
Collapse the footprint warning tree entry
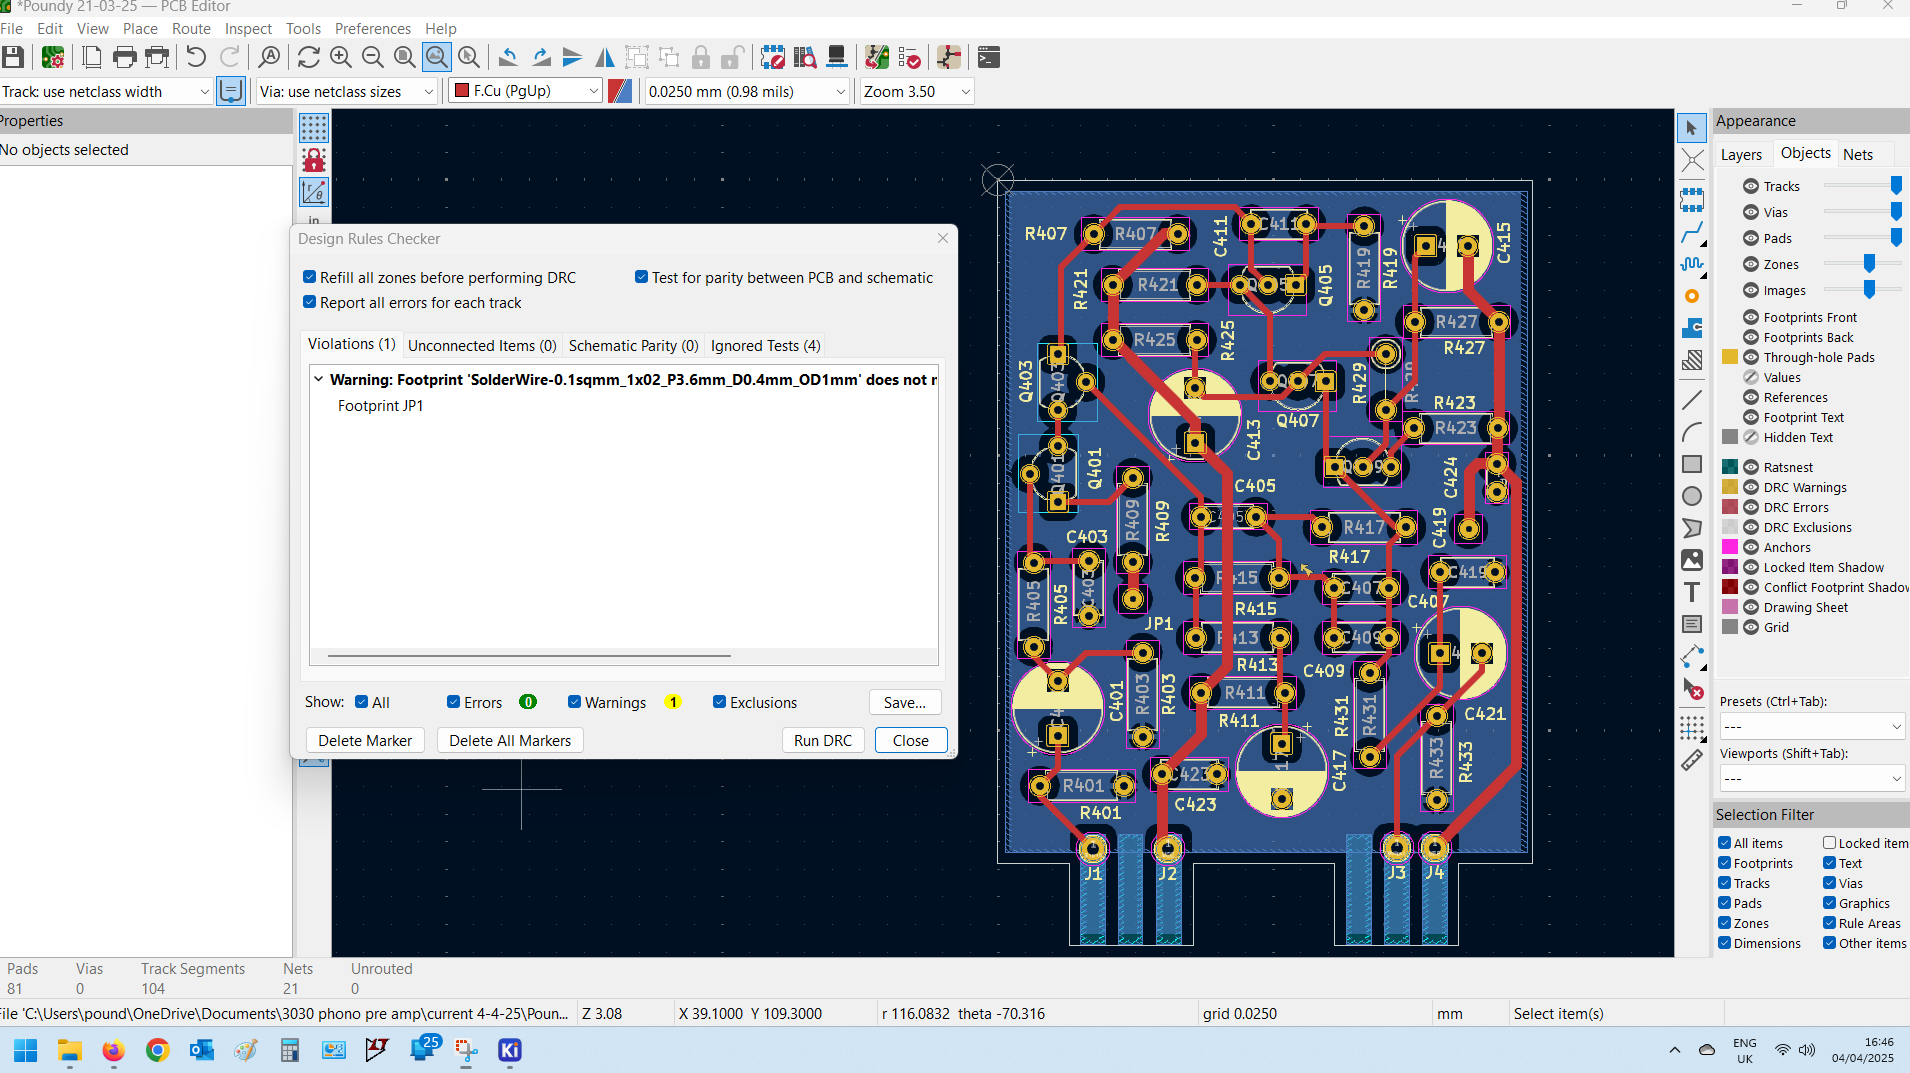319,379
